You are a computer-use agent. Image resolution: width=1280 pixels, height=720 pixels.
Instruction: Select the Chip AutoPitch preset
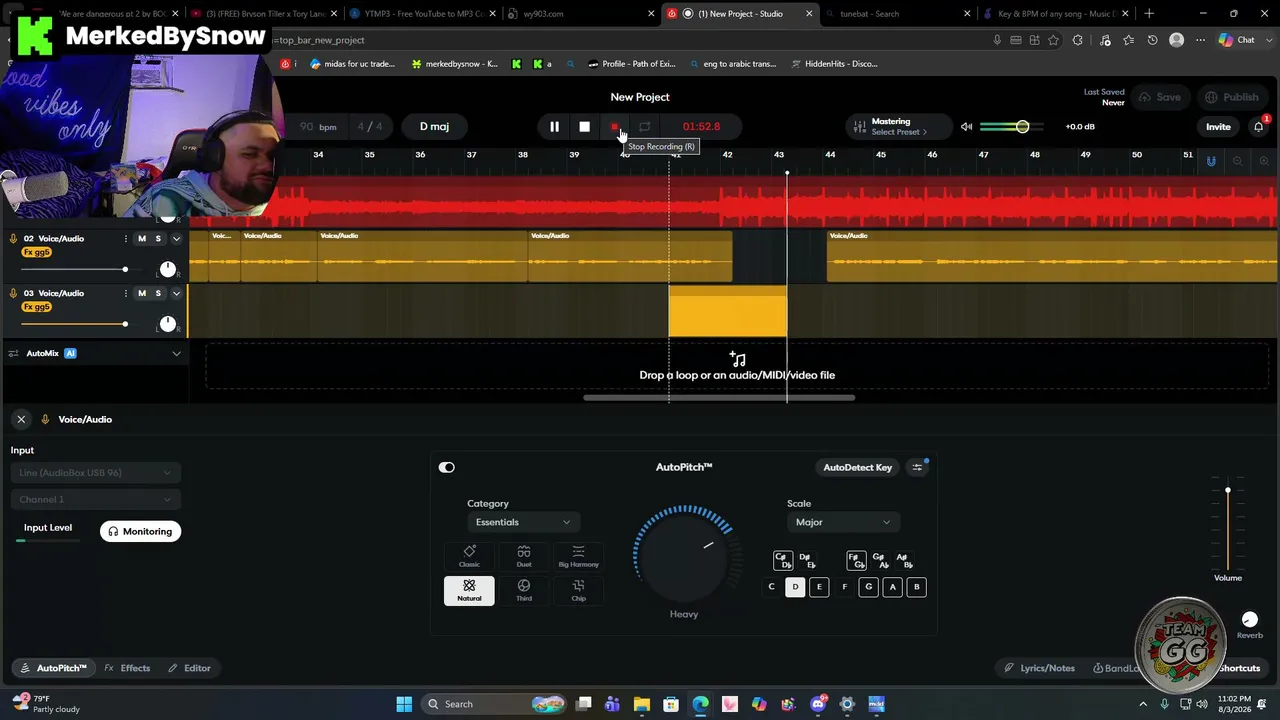[578, 590]
